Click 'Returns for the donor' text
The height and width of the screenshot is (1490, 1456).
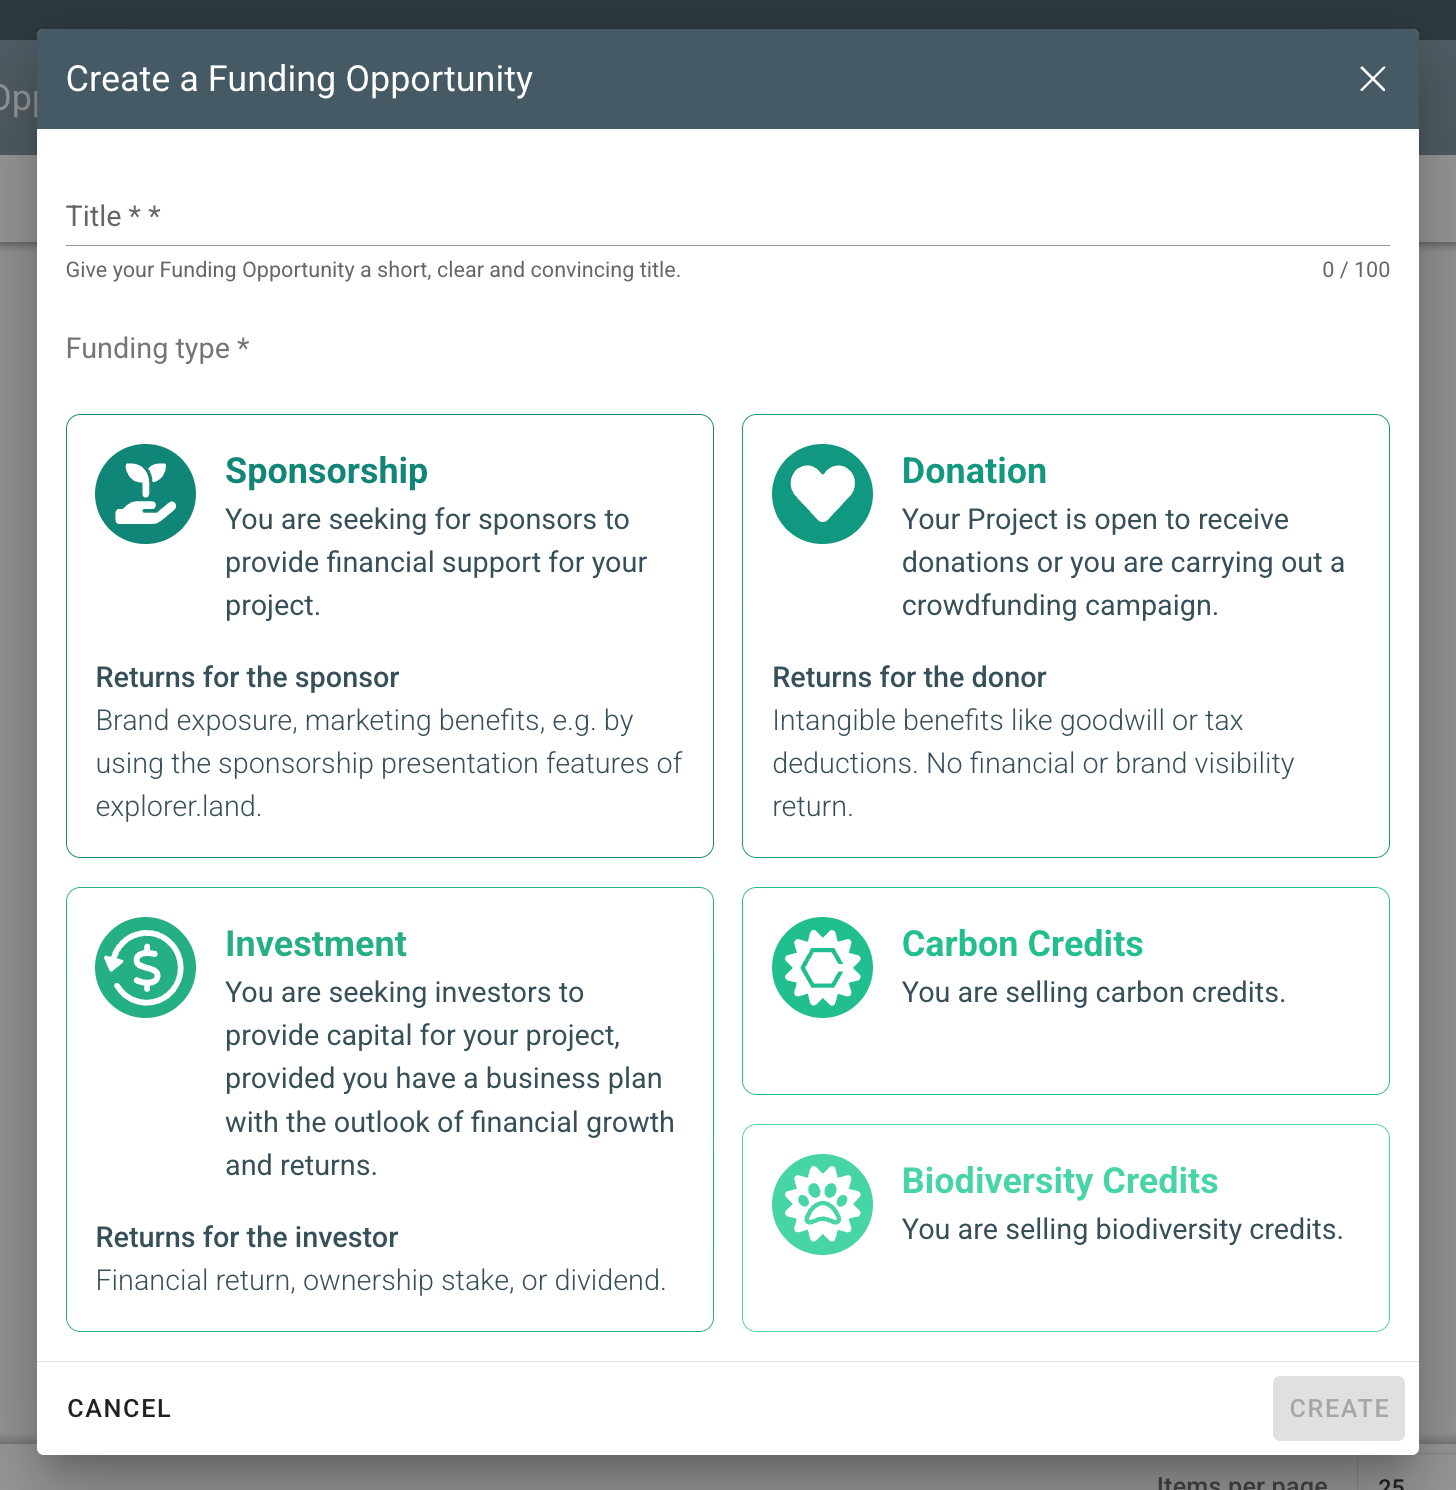tap(909, 677)
